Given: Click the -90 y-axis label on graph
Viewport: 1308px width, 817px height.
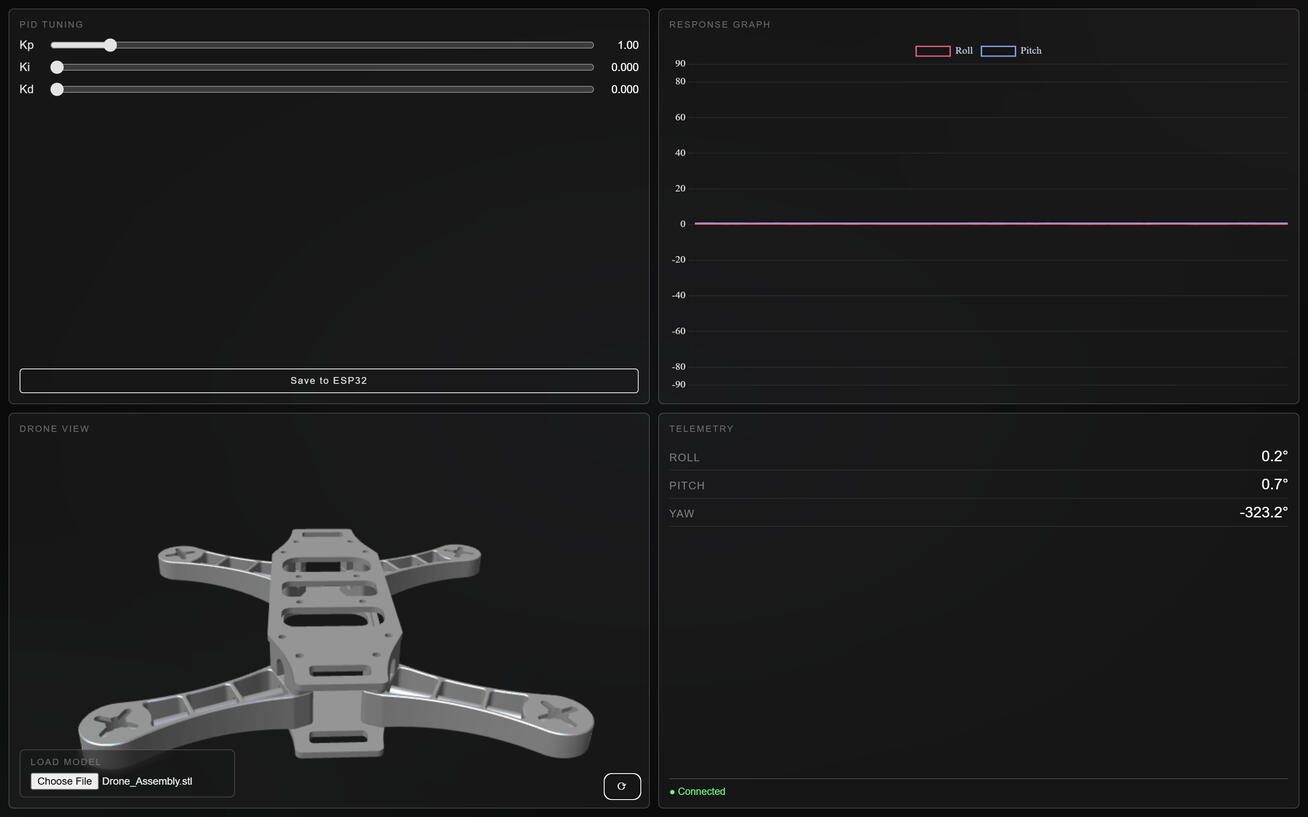Looking at the screenshot, I should 679,384.
